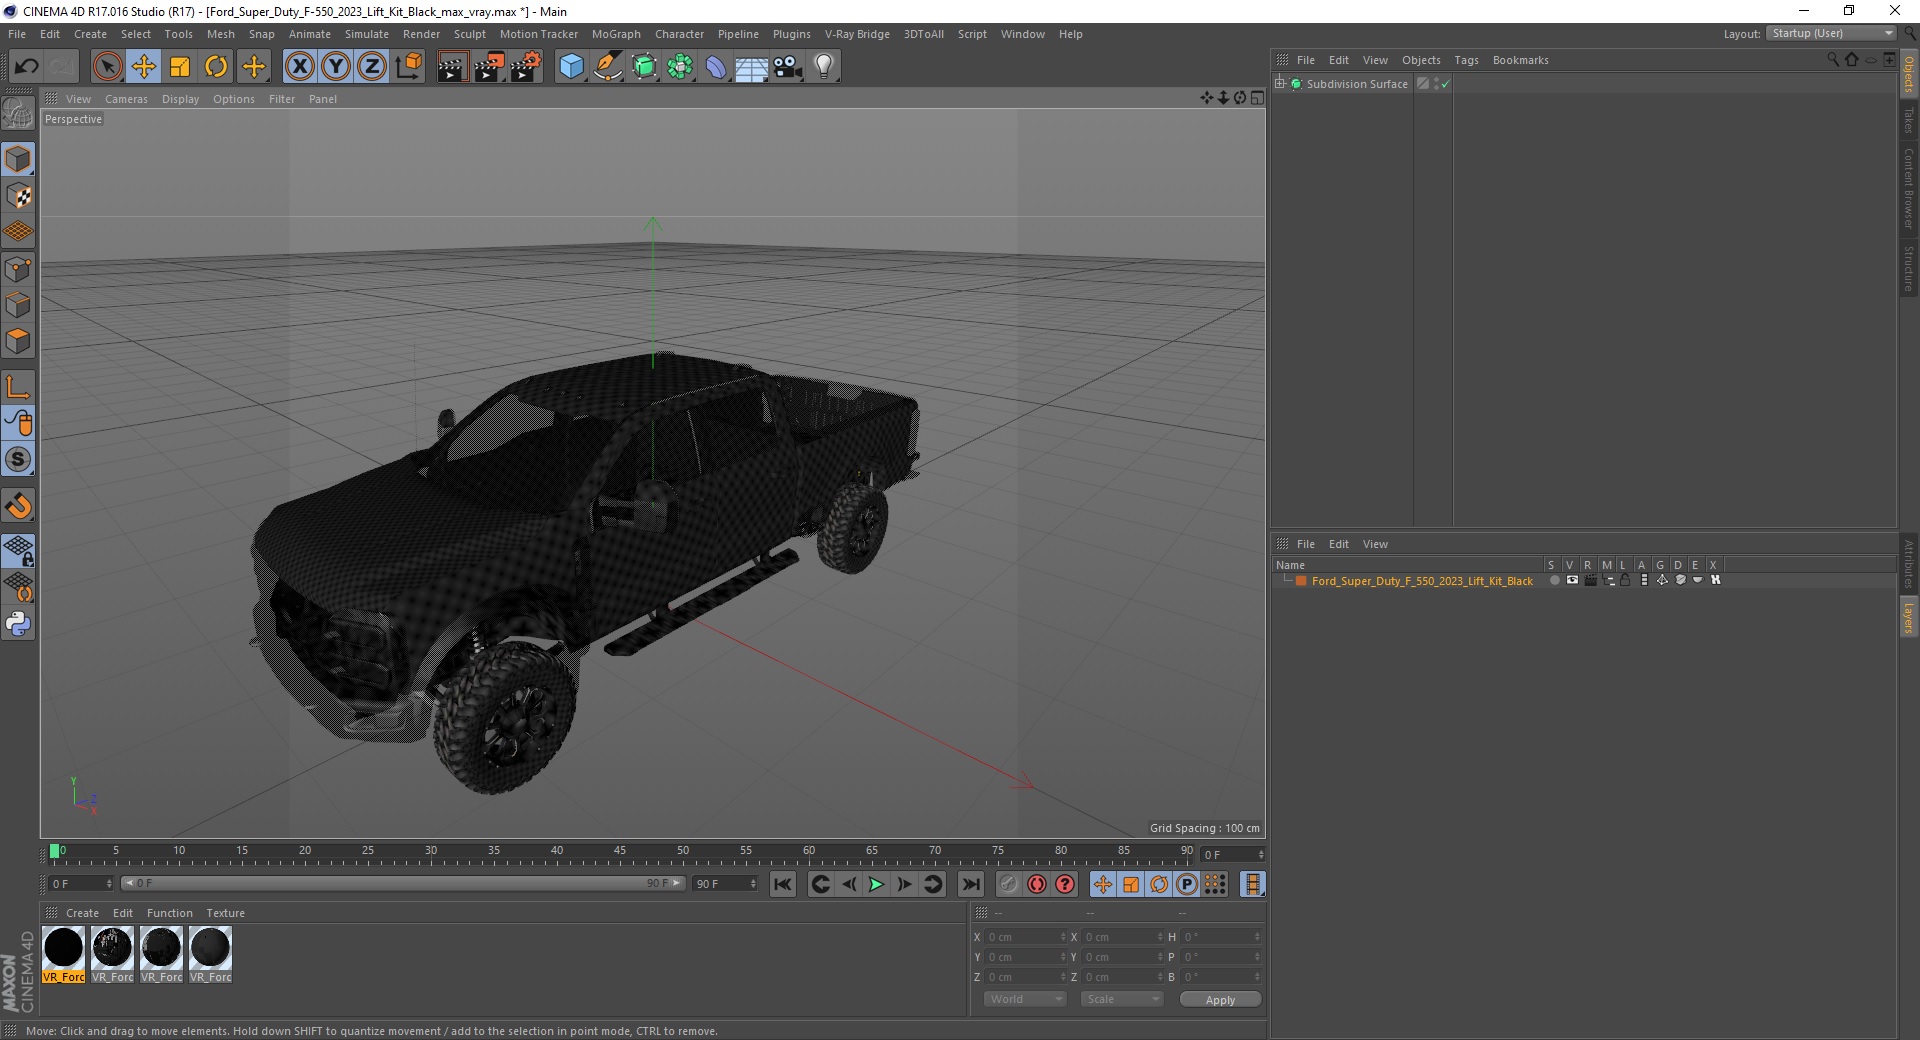
Task: Select the Live Selection tool
Action: 107,67
